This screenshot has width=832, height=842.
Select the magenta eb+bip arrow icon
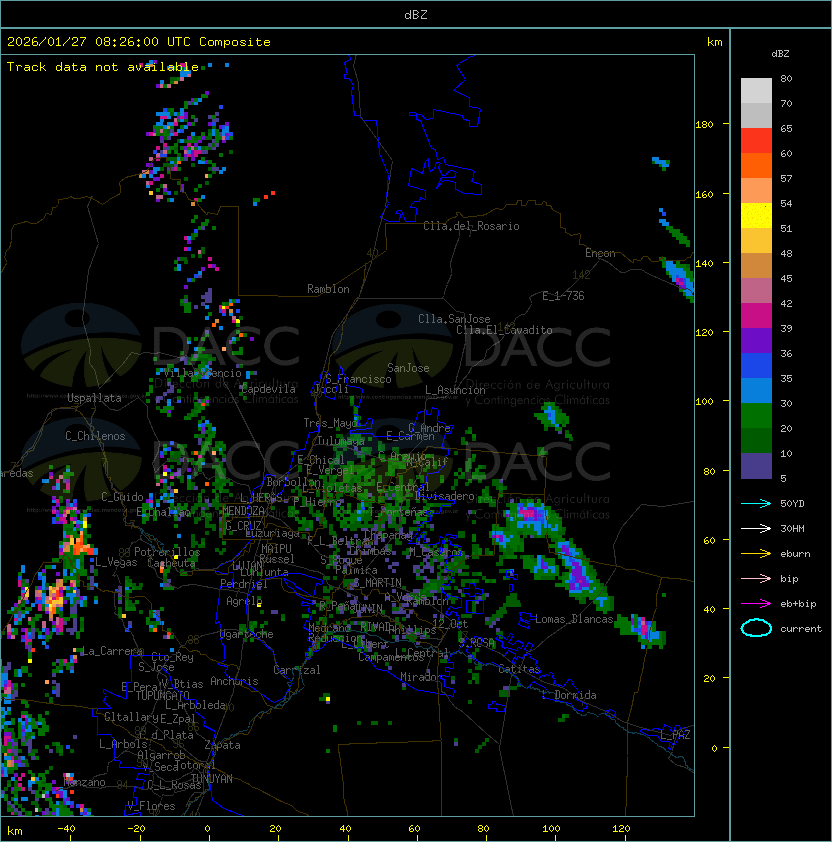click(x=756, y=603)
